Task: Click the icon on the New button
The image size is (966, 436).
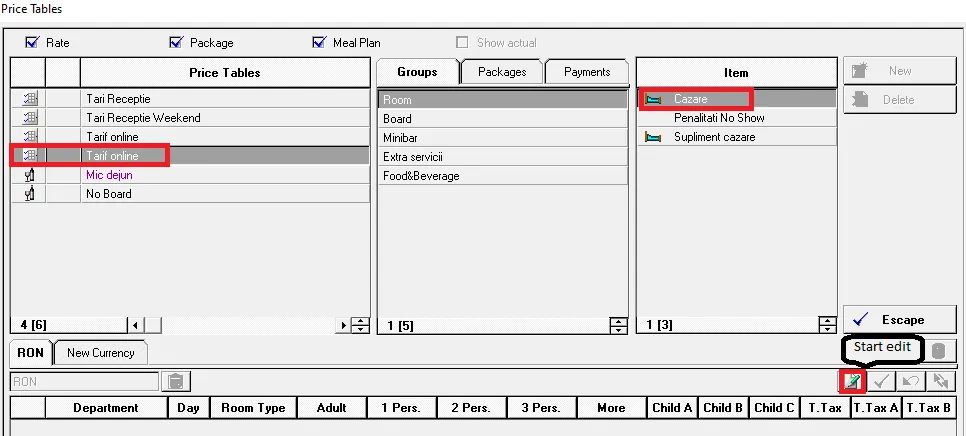Action: click(860, 70)
